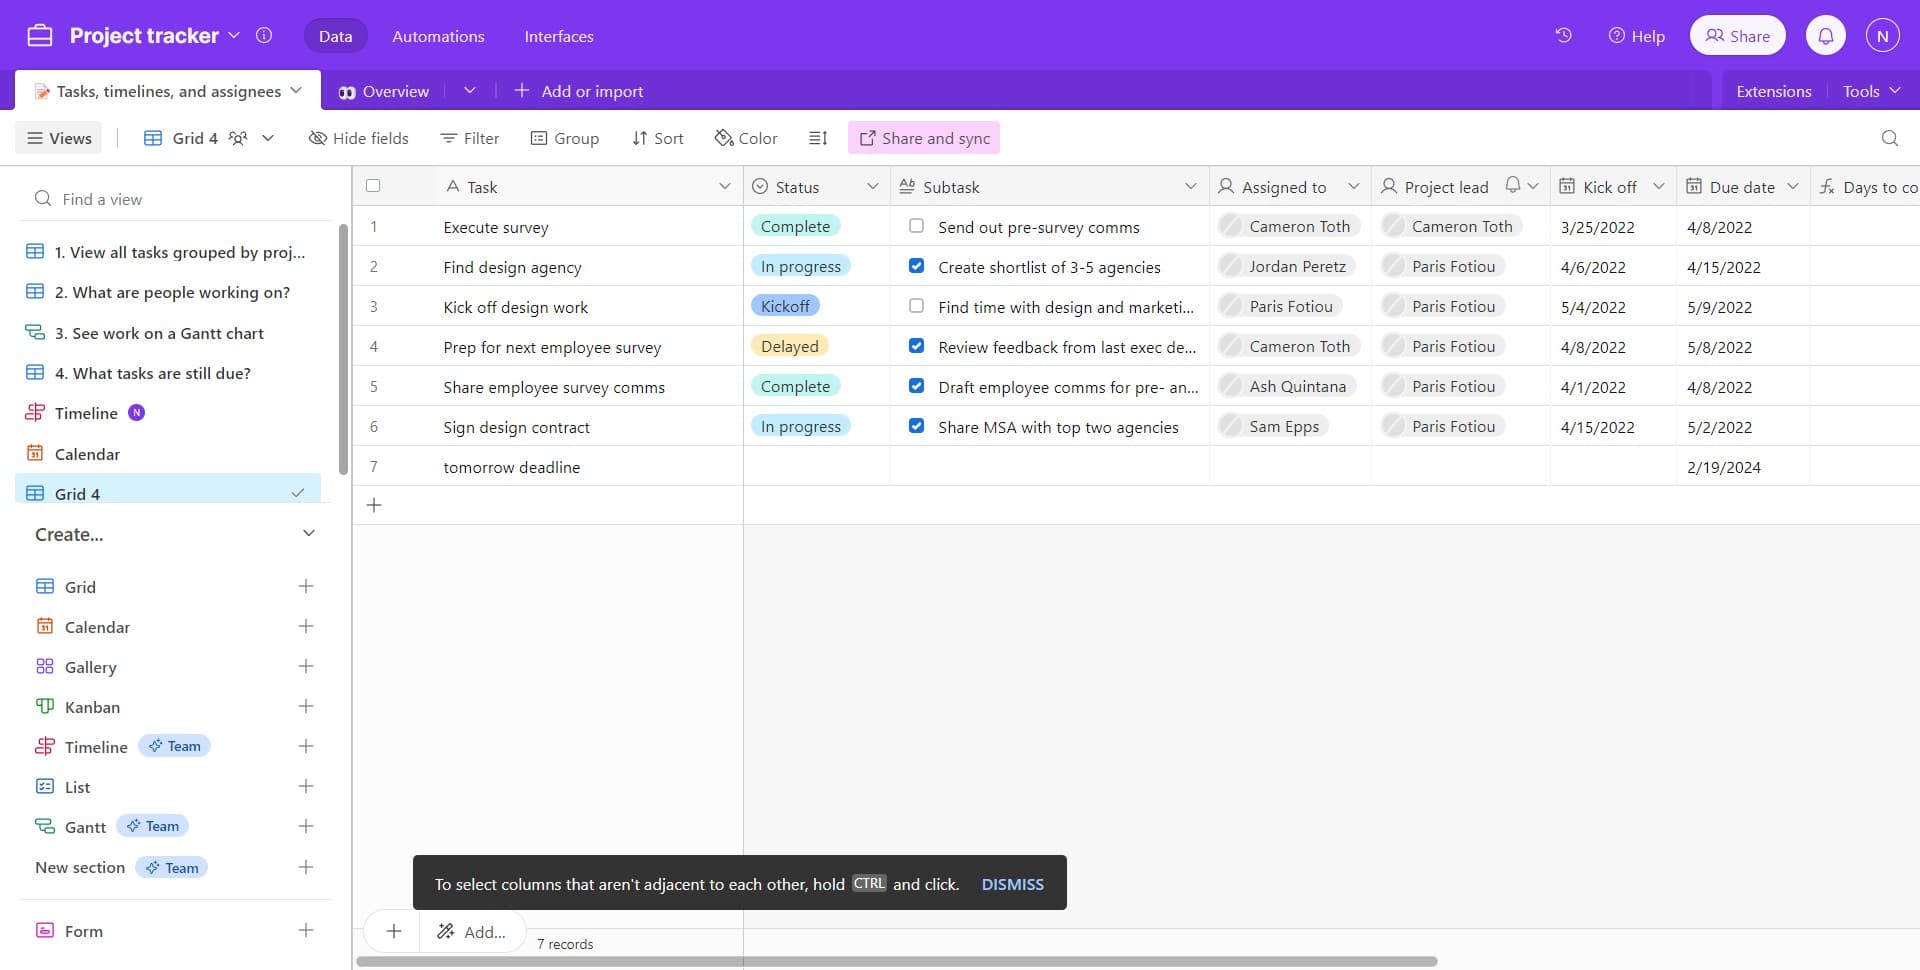1920x970 pixels.
Task: Check the Send out pre-survey comms subtask
Action: [x=917, y=226]
